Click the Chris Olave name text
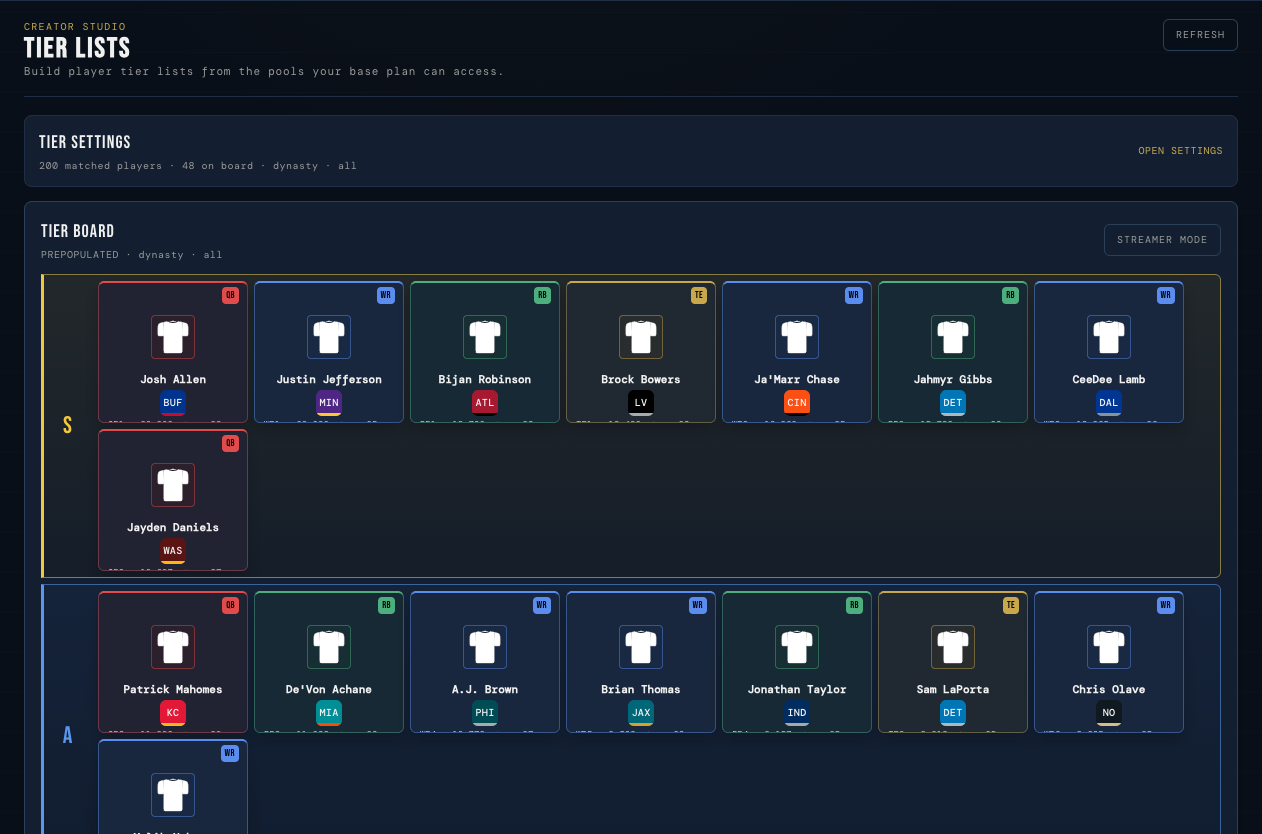 click(x=1109, y=689)
